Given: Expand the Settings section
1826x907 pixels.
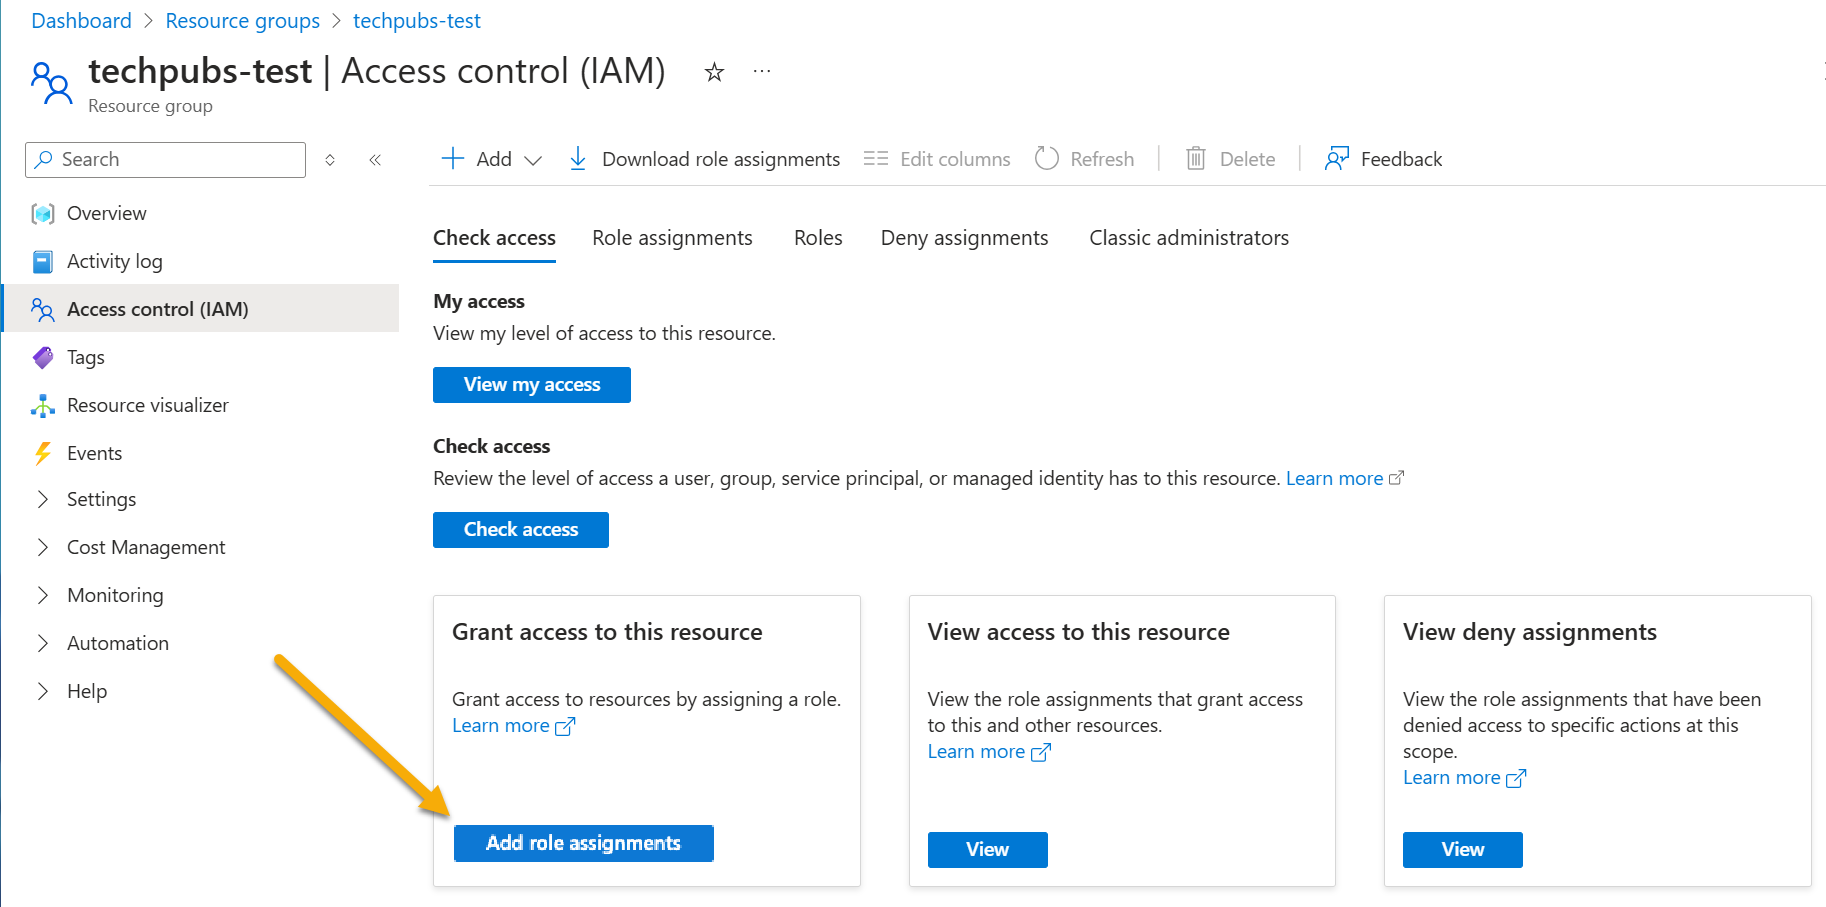Looking at the screenshot, I should point(100,499).
